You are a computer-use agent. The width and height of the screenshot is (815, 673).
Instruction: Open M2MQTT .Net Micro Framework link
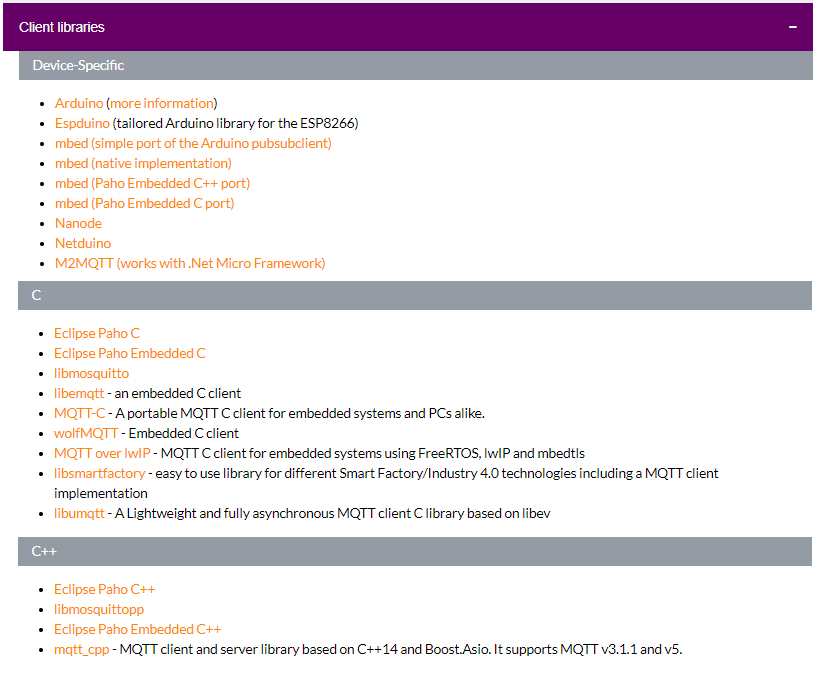pos(190,263)
